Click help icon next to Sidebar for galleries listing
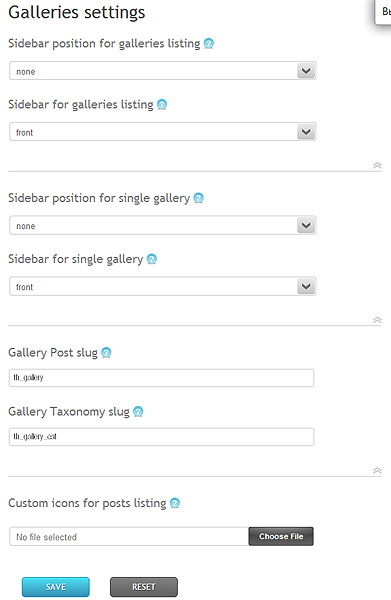 coord(162,105)
